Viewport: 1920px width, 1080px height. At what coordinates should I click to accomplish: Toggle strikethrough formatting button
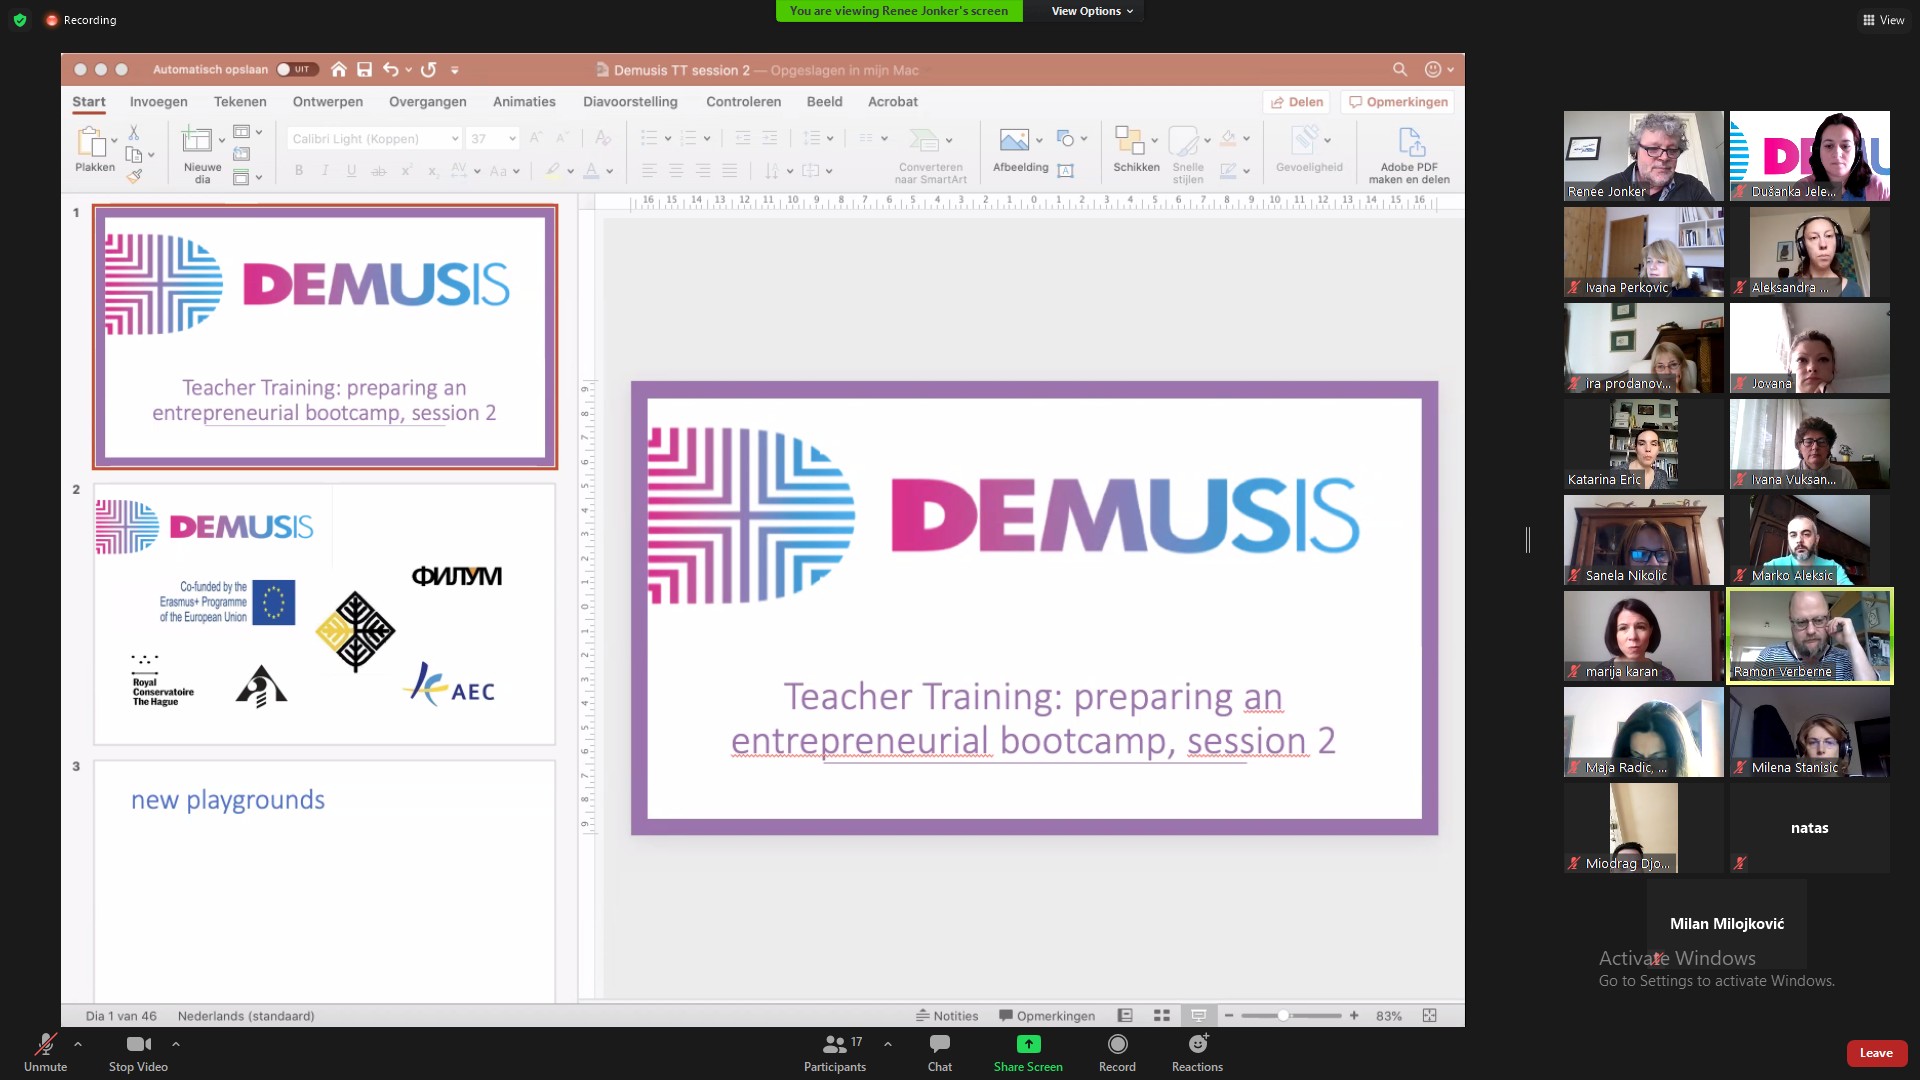tap(378, 171)
